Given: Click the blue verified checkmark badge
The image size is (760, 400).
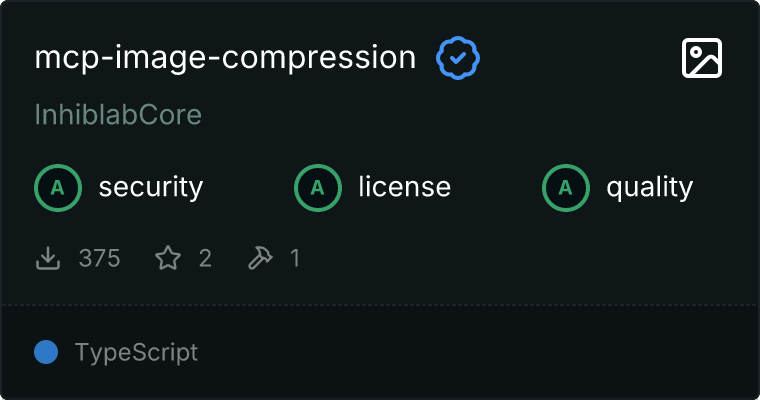Looking at the screenshot, I should (458, 59).
